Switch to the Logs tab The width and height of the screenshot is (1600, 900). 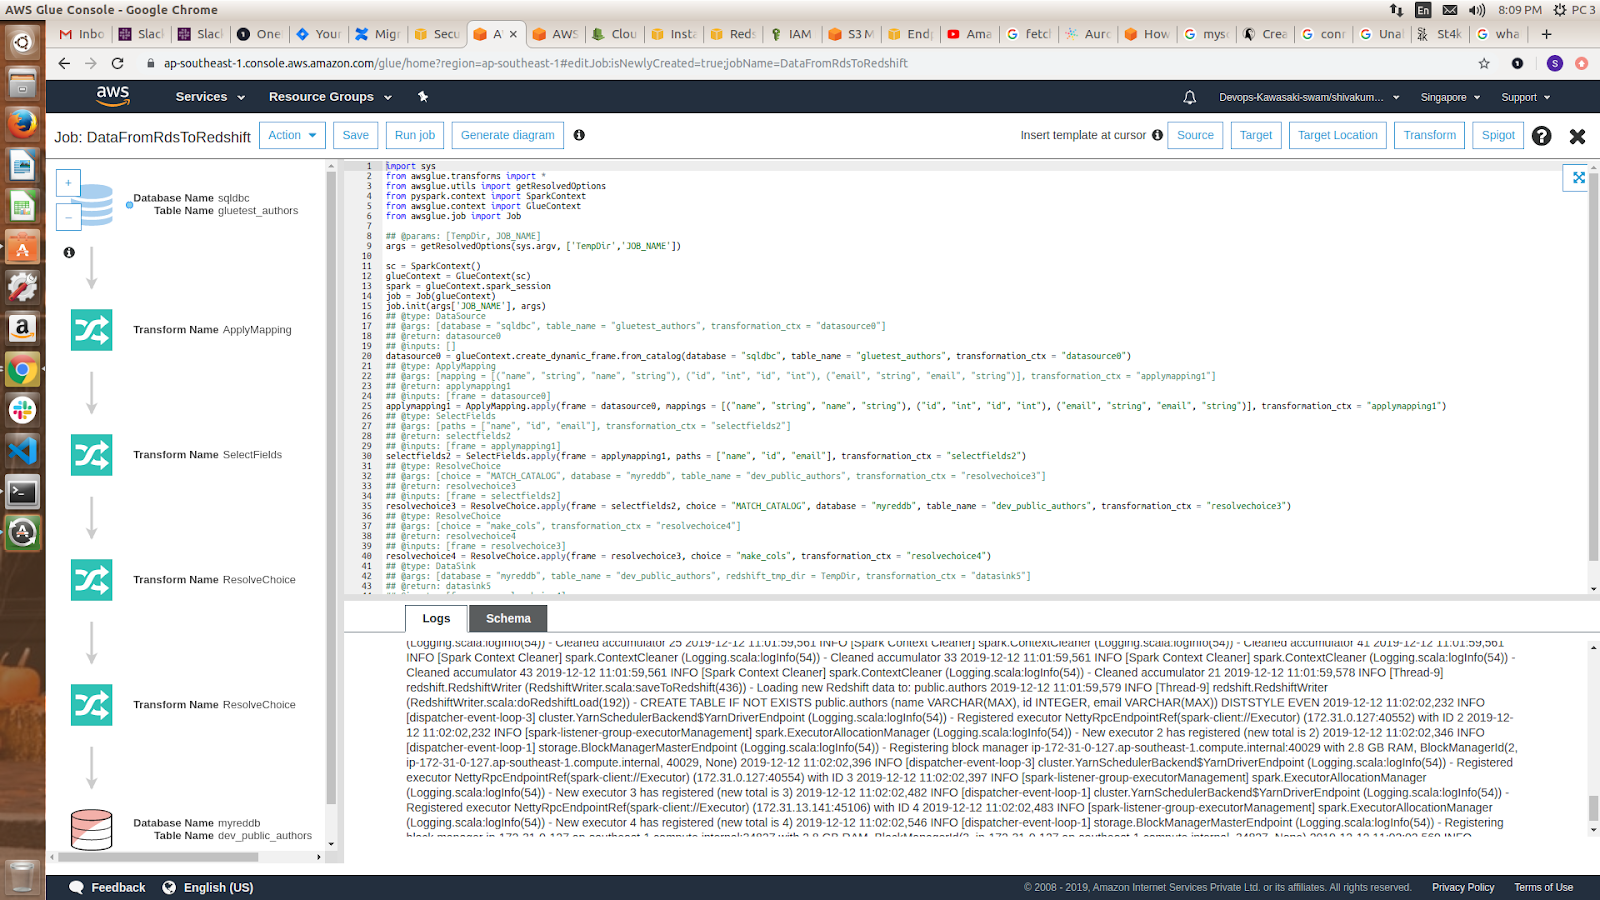(436, 618)
